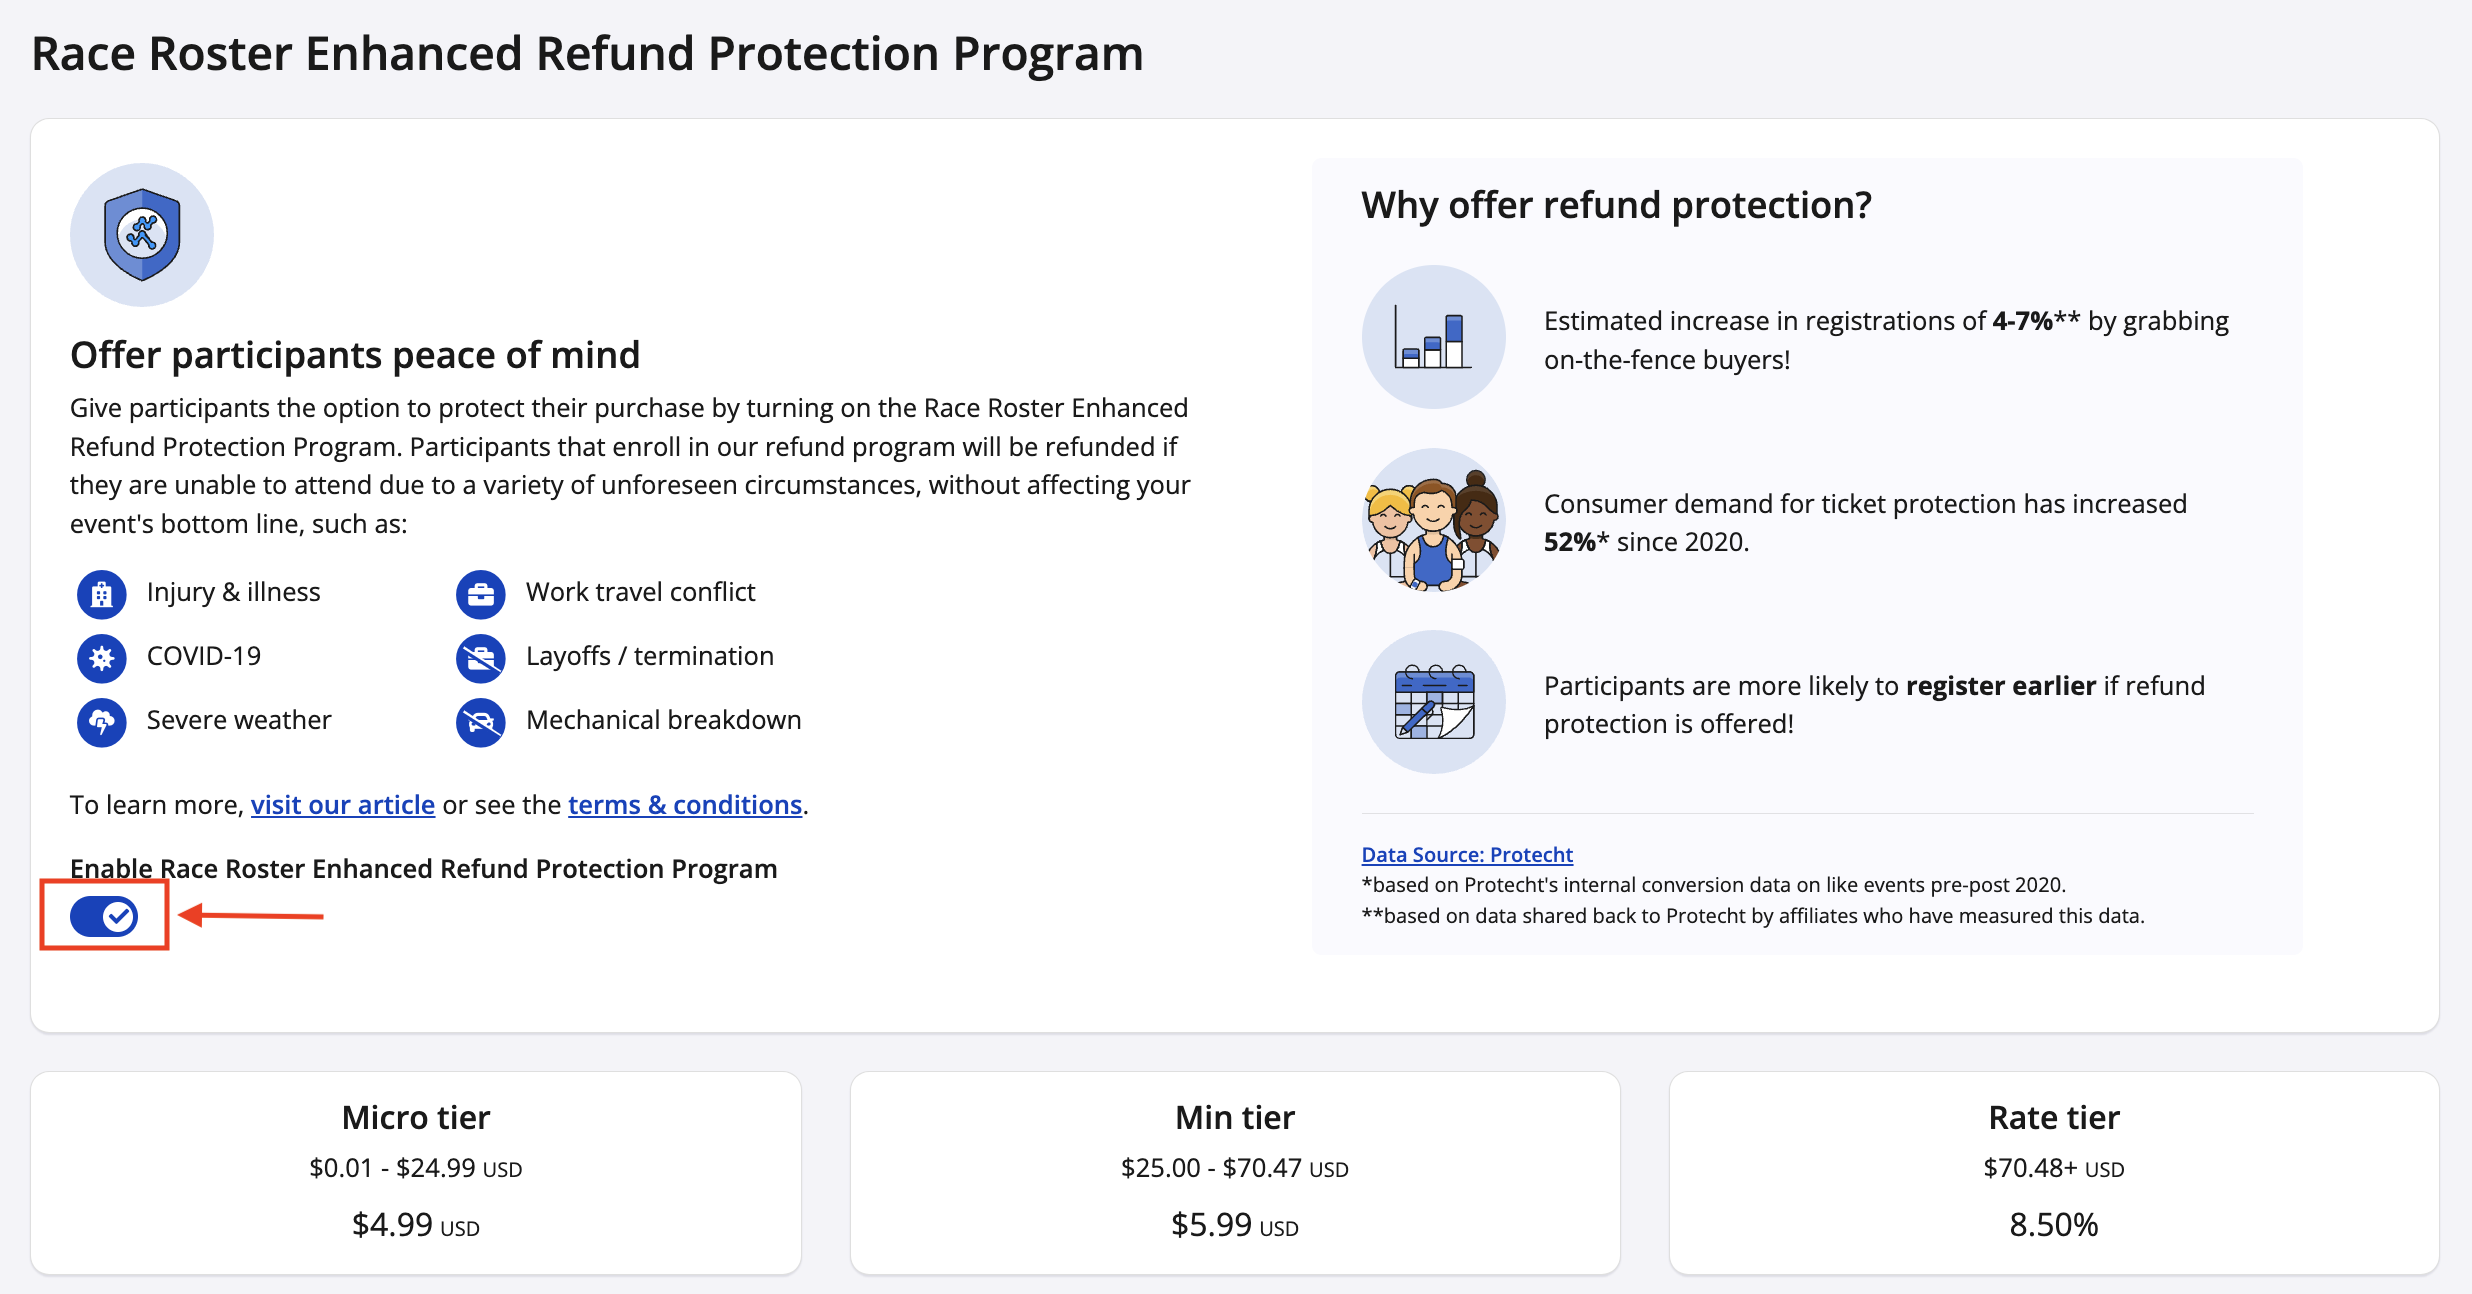Open the terms & conditions link

685,805
